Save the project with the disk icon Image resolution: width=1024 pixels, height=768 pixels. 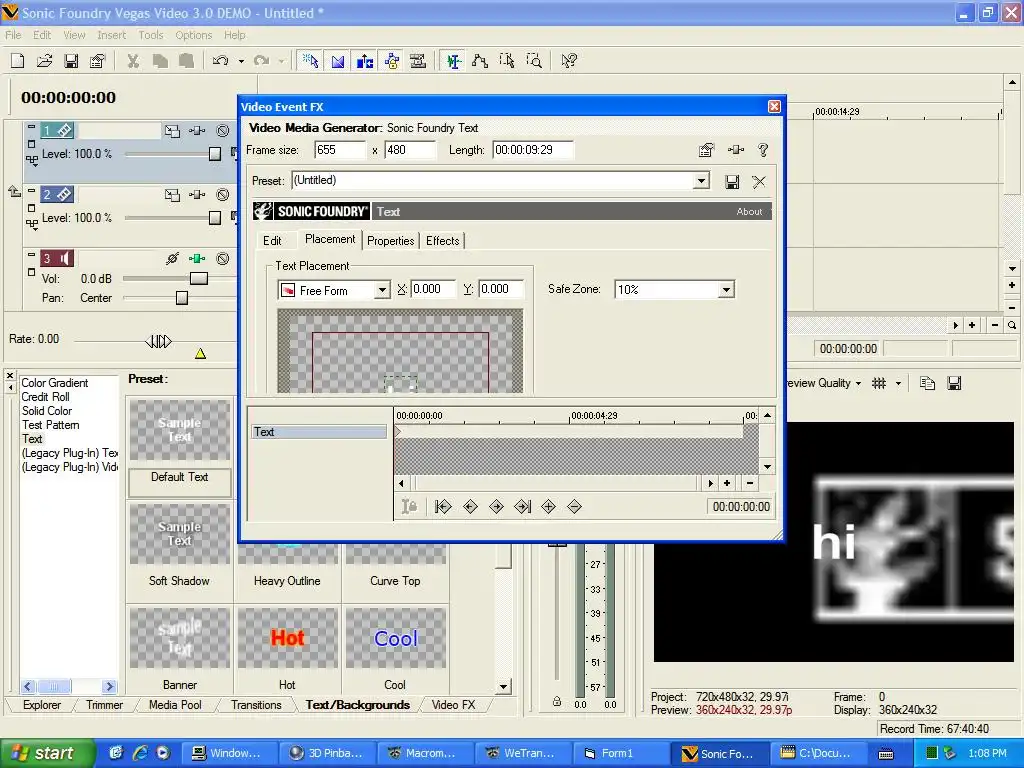pyautogui.click(x=71, y=61)
